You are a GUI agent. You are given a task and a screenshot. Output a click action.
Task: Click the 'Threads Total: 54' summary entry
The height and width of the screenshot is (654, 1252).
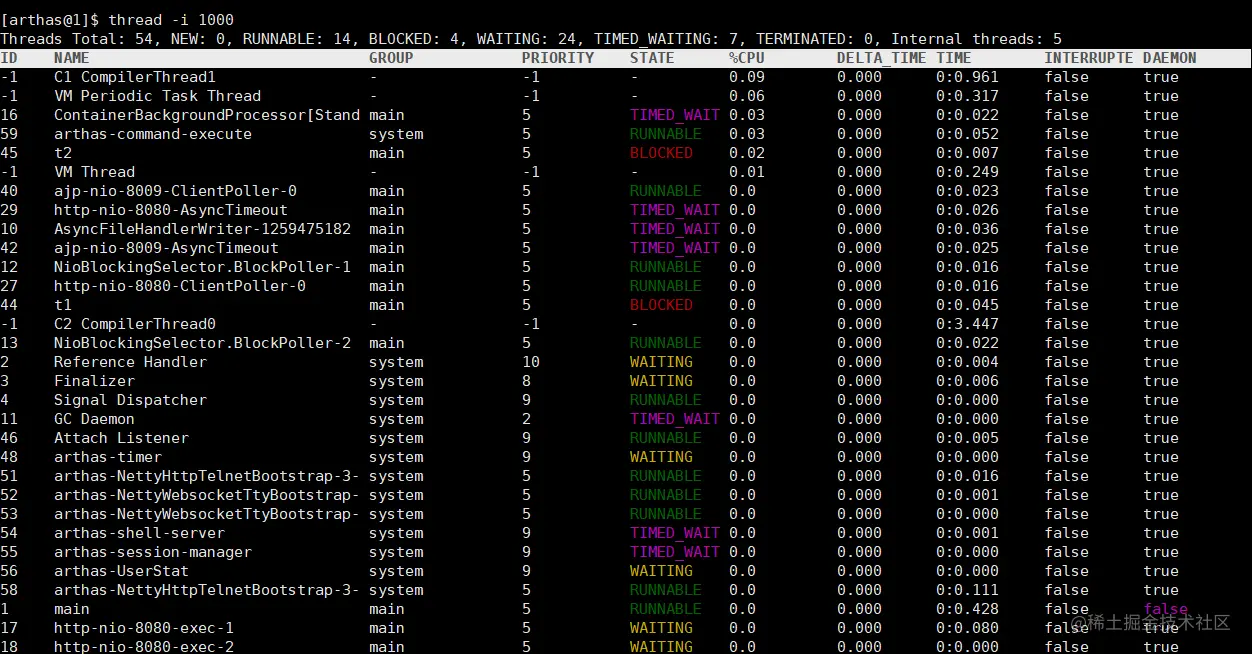(x=77, y=38)
